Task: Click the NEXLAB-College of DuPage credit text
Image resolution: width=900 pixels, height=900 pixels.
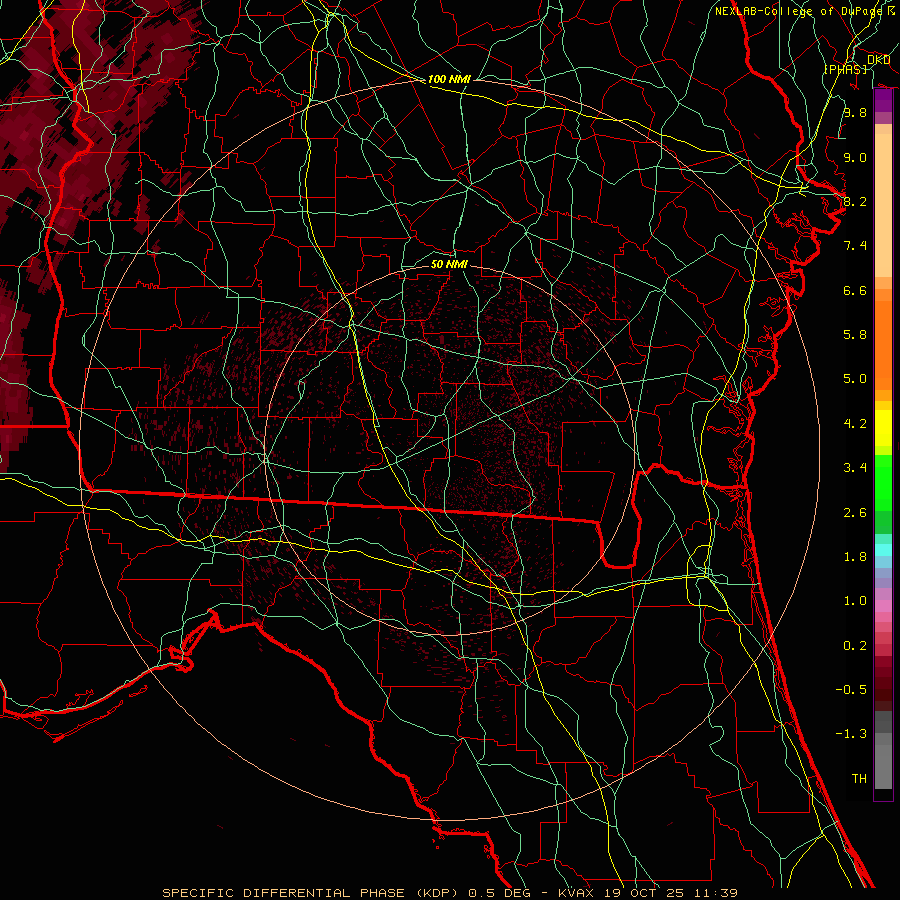Action: point(799,11)
